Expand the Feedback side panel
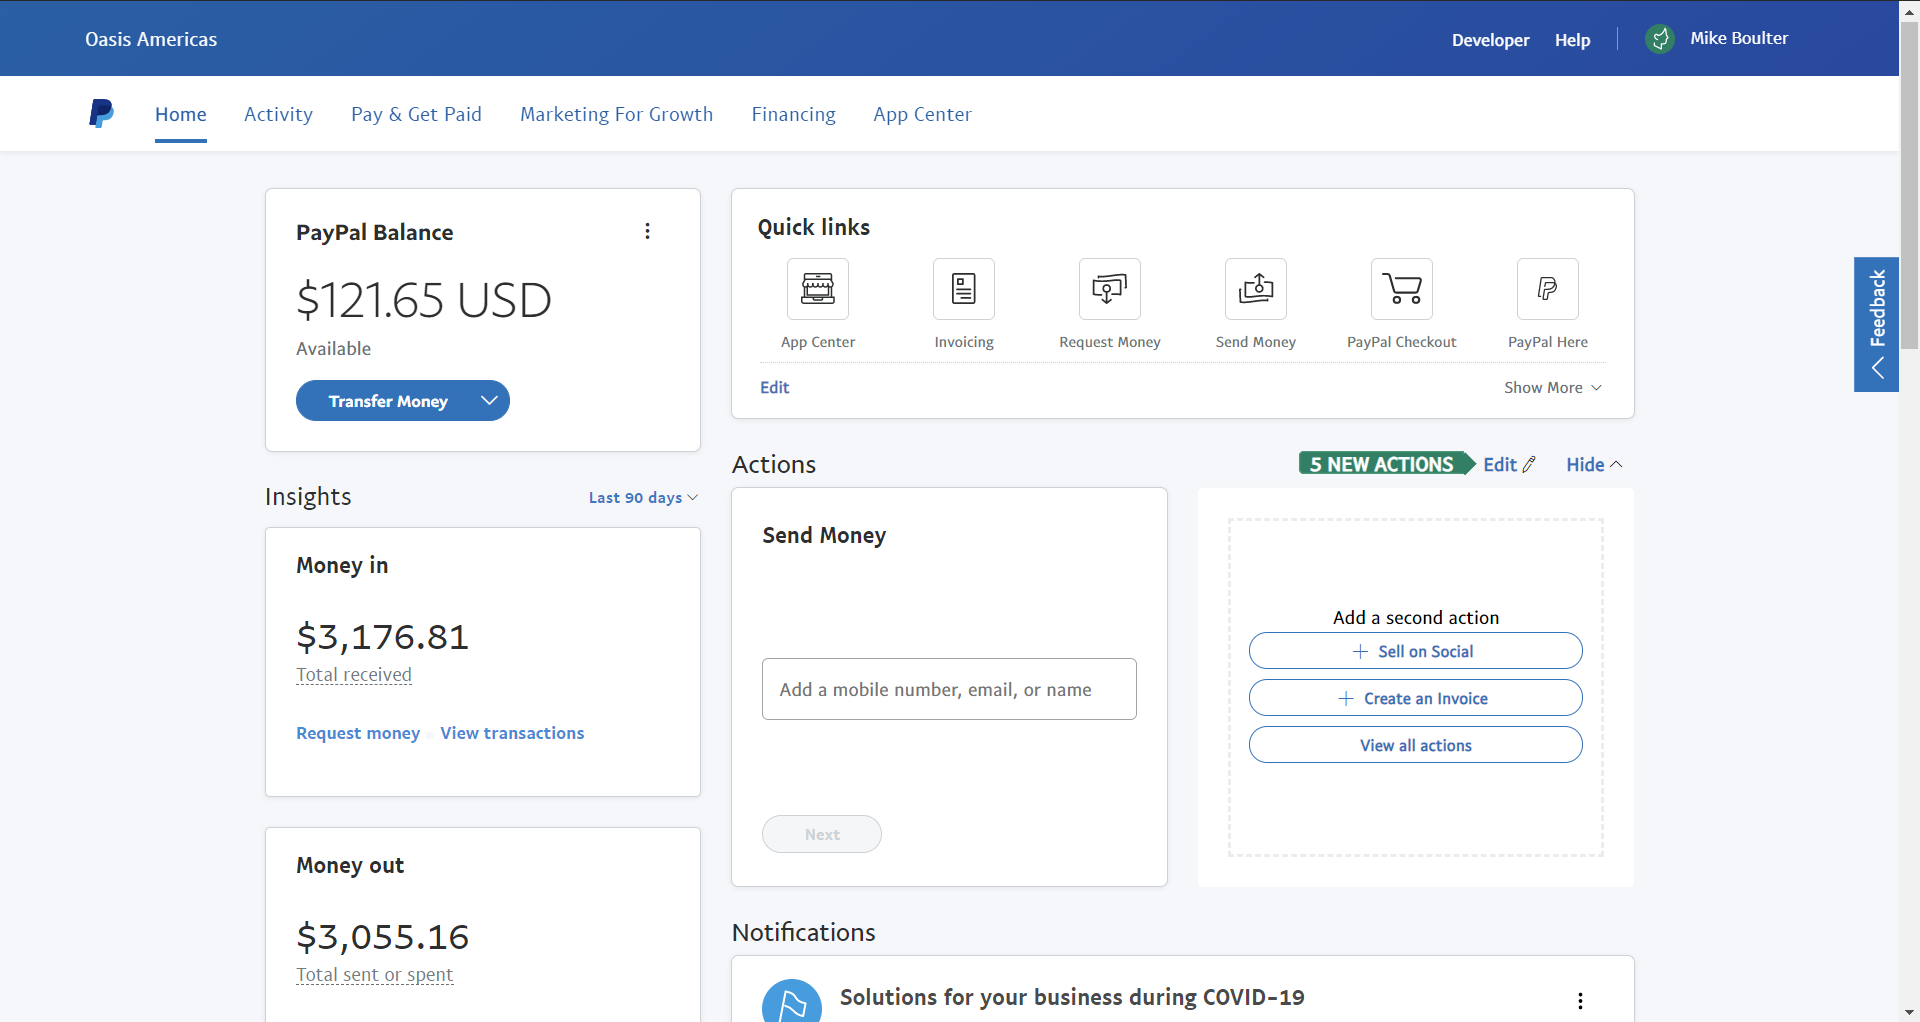 1877,324
